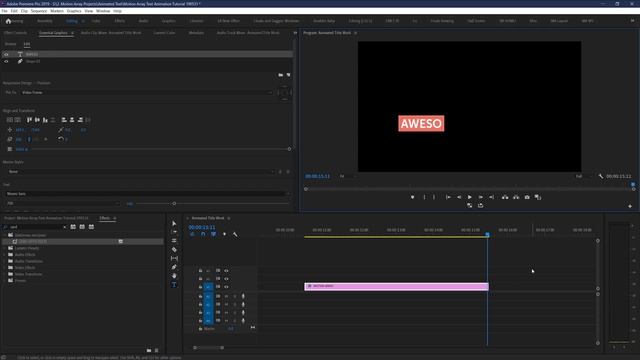Click the timeline settings wrench icon
Screen dimensions: 640x360
click(x=235, y=234)
